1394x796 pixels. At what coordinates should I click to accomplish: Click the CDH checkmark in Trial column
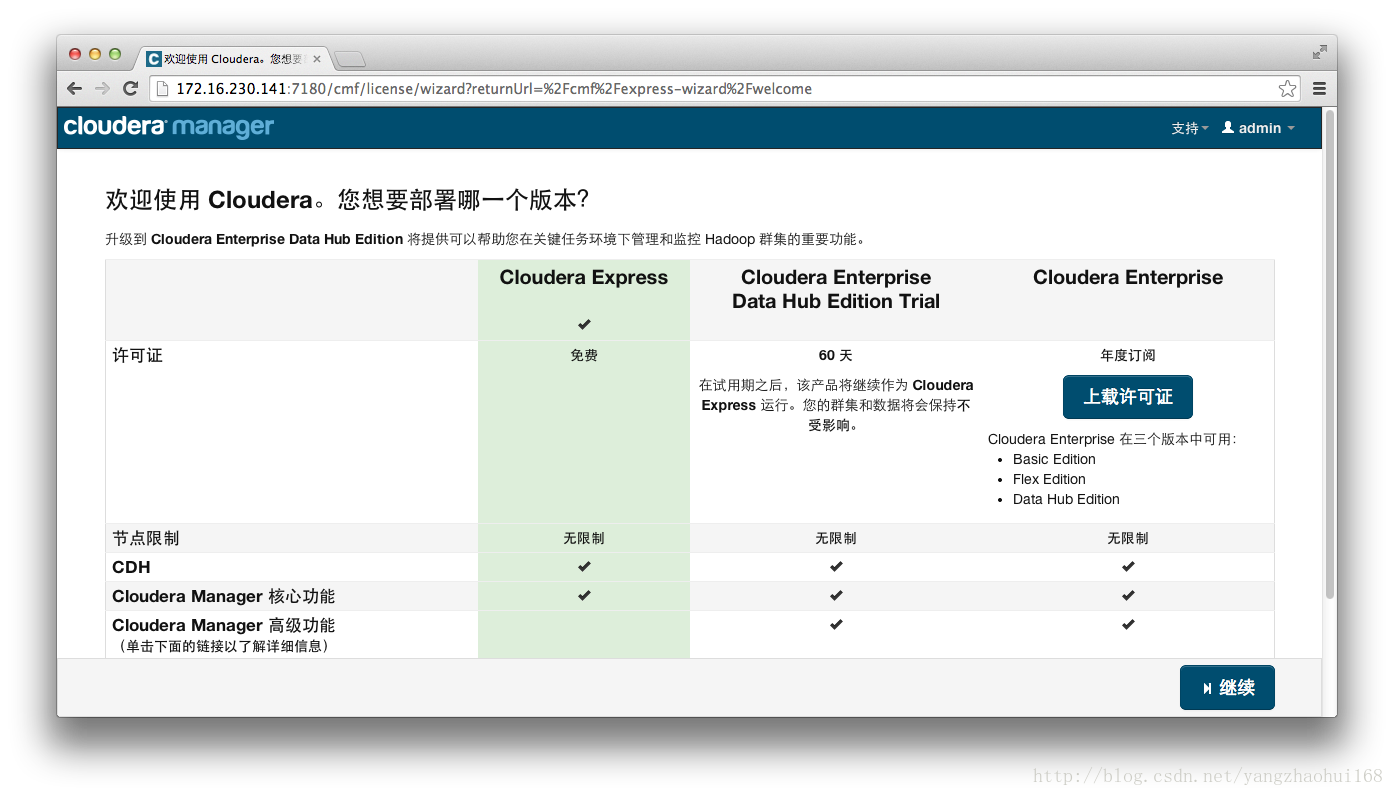[836, 566]
